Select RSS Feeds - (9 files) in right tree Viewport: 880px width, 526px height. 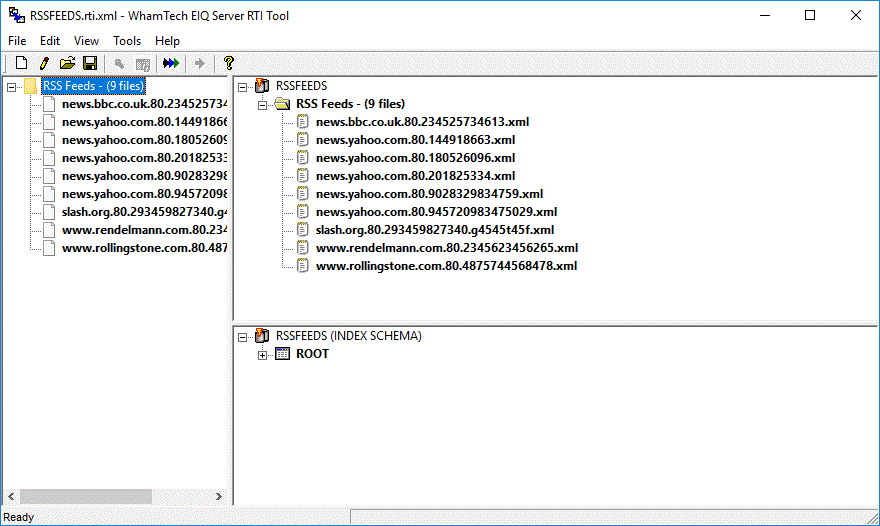350,103
